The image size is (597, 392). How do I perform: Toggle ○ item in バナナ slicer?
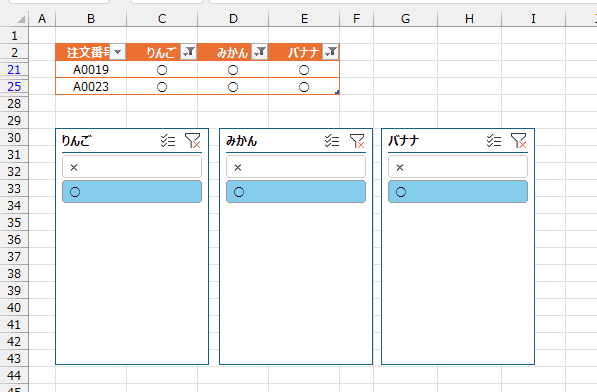click(x=458, y=192)
